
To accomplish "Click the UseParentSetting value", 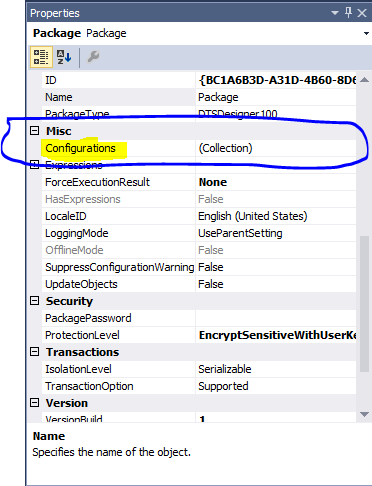I will click(x=240, y=233).
